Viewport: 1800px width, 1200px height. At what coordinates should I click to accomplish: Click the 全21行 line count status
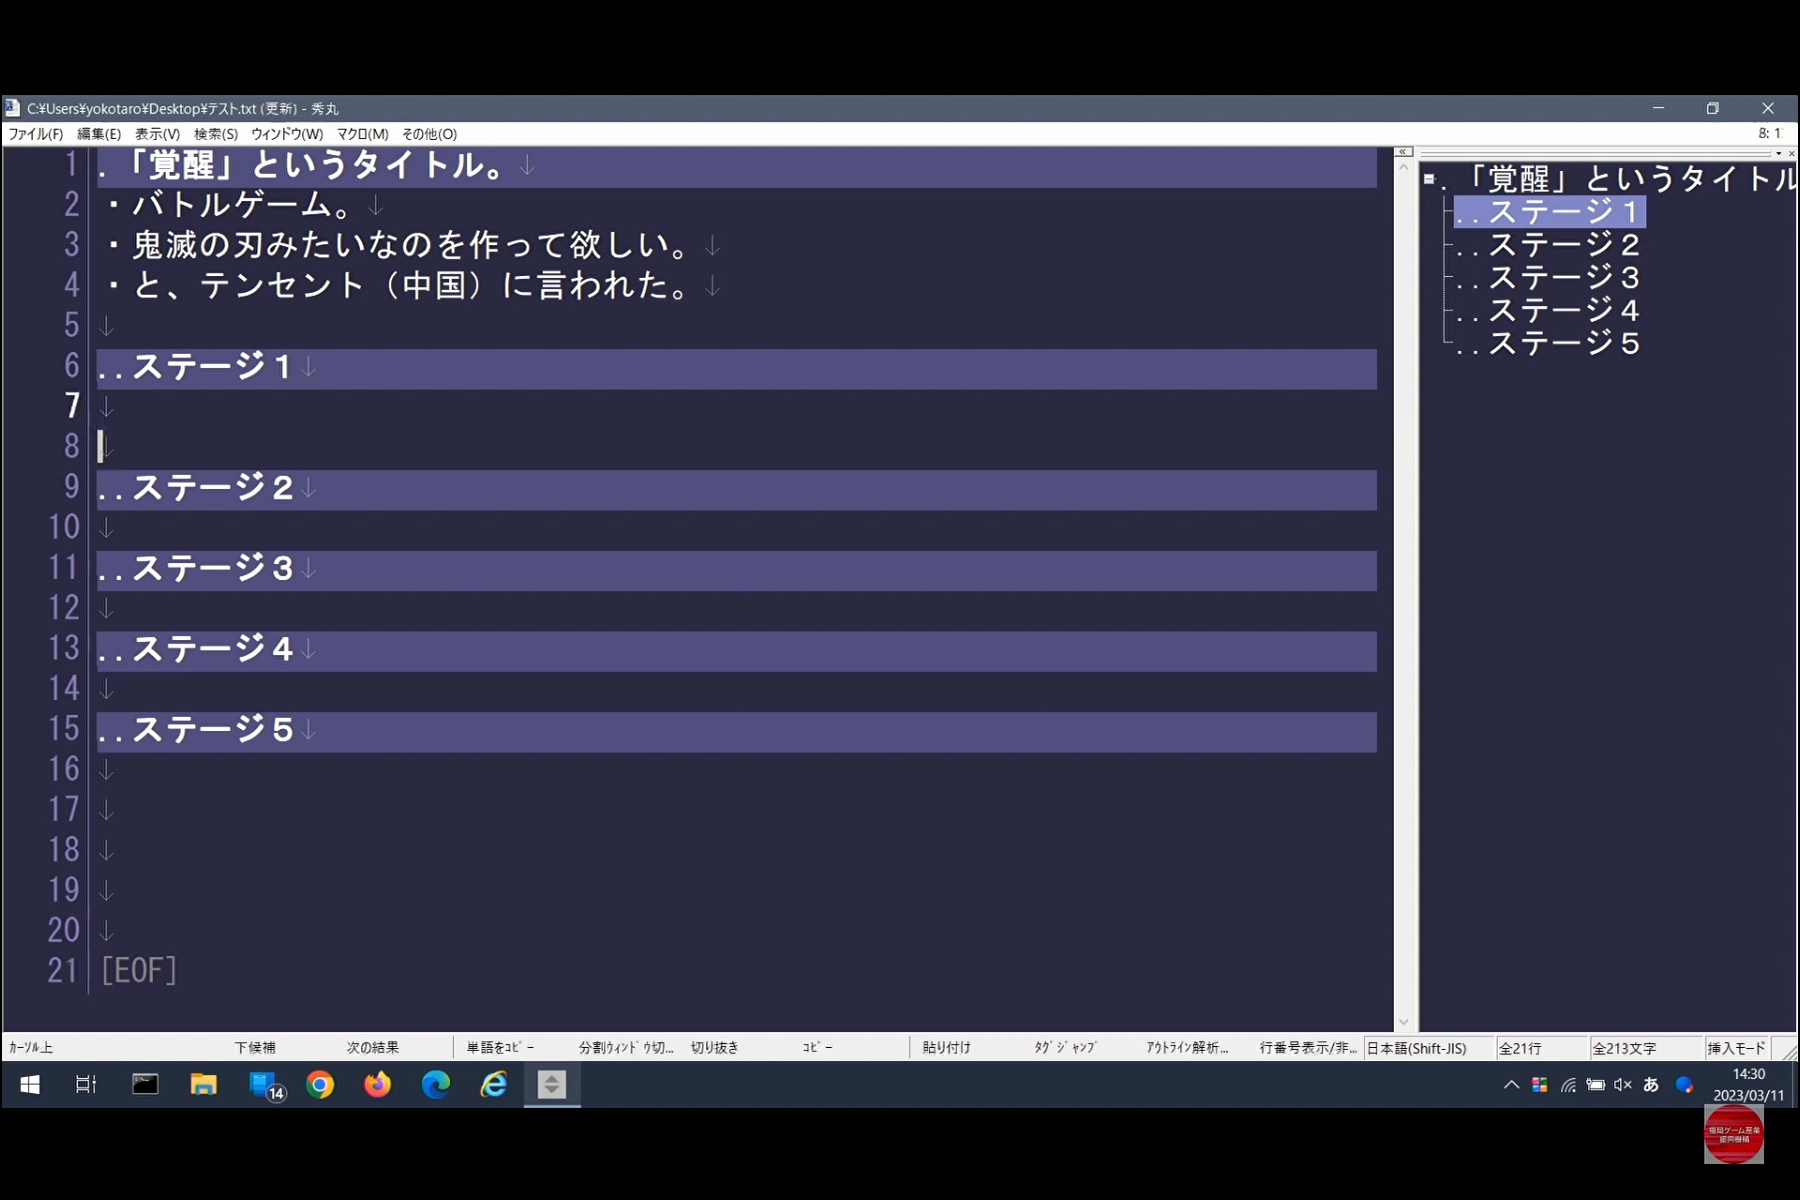click(x=1542, y=1048)
